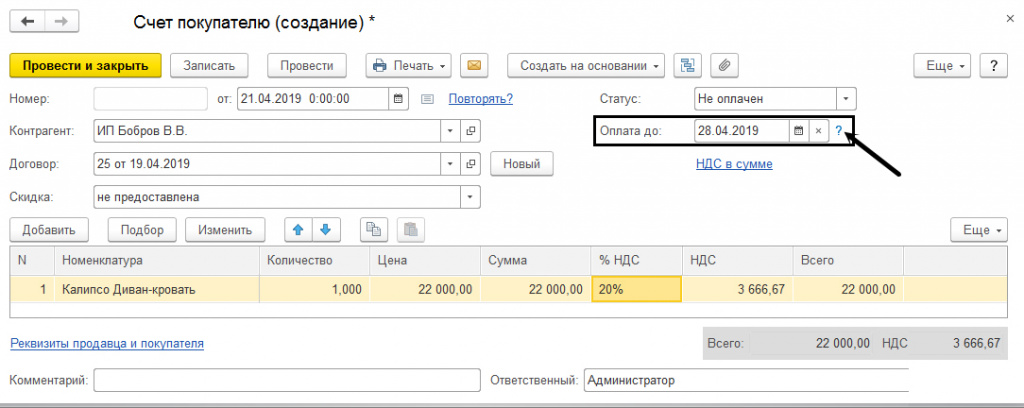The image size is (1024, 408).
Task: Expand the Скидка dropdown
Action: [471, 197]
